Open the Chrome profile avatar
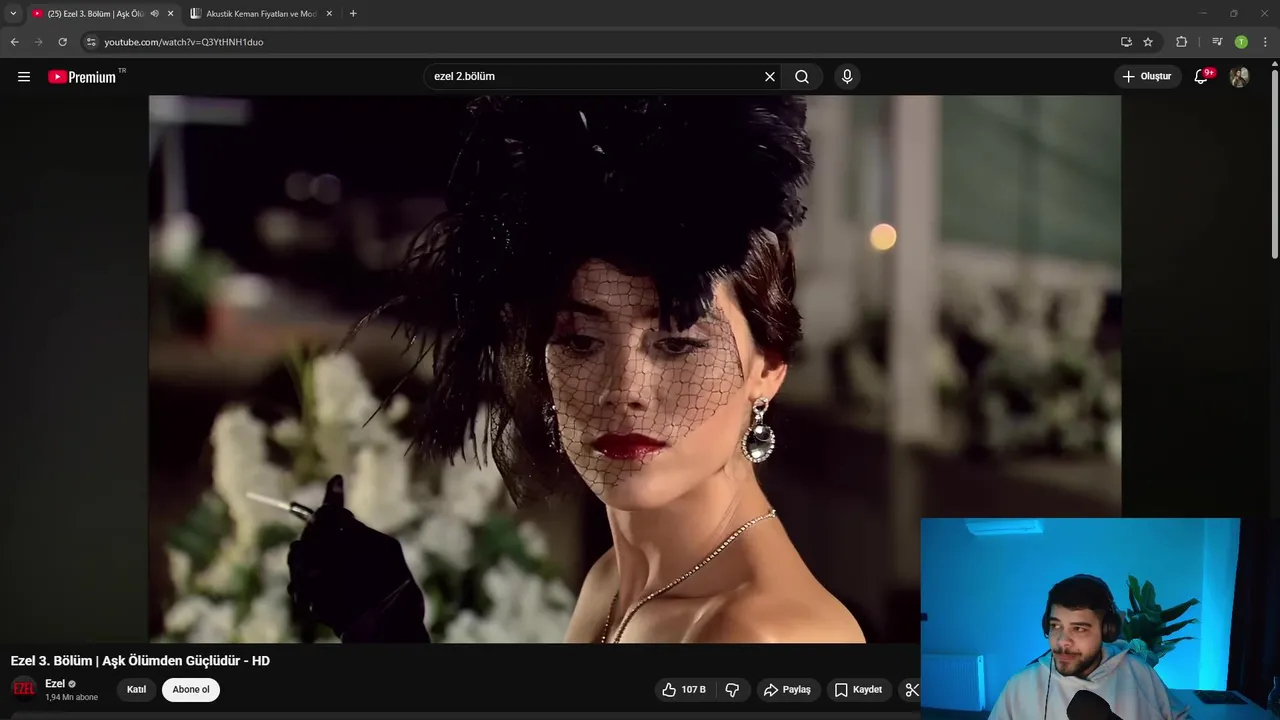Image resolution: width=1280 pixels, height=720 pixels. tap(1241, 42)
